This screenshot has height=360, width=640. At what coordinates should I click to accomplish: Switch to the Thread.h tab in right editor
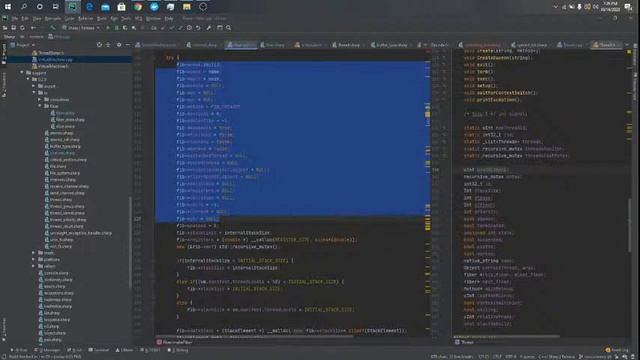tap(605, 45)
